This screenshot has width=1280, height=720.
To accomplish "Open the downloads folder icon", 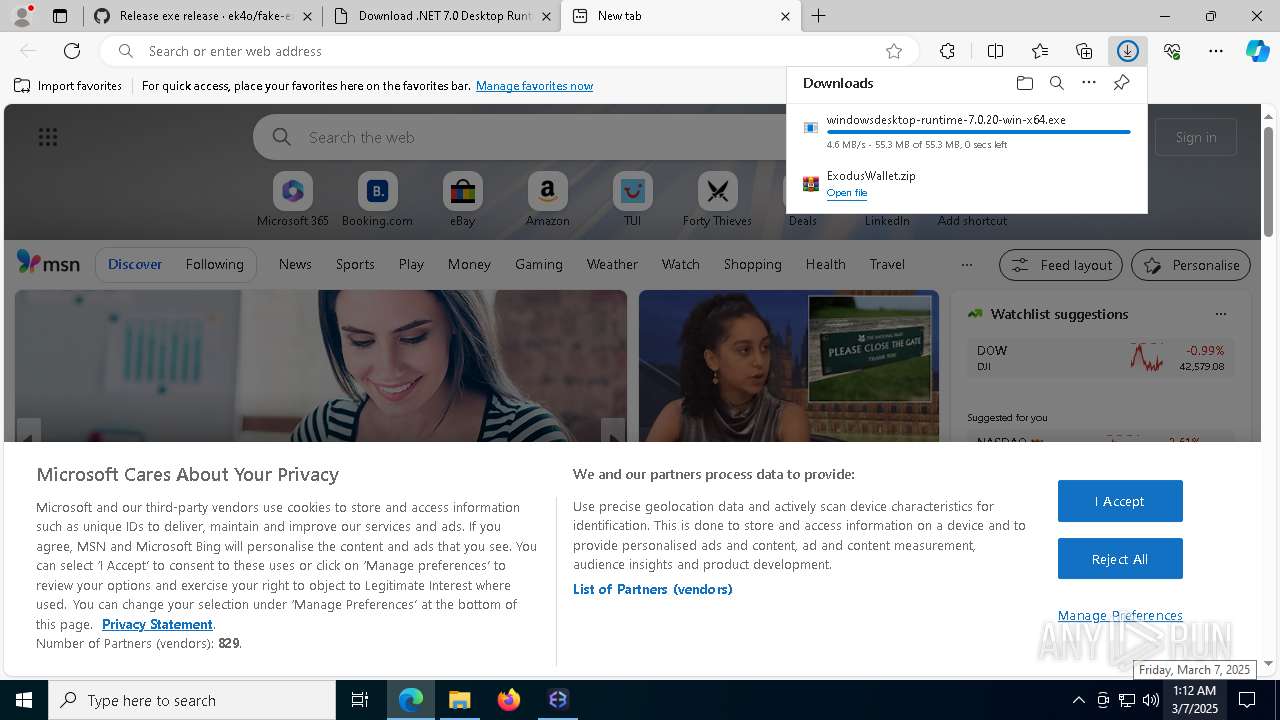I will [x=1024, y=83].
